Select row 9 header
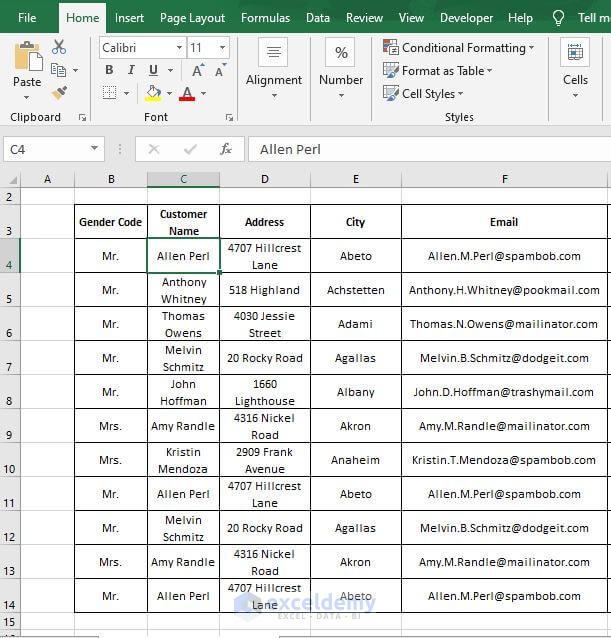This screenshot has width=611, height=638. (10, 426)
